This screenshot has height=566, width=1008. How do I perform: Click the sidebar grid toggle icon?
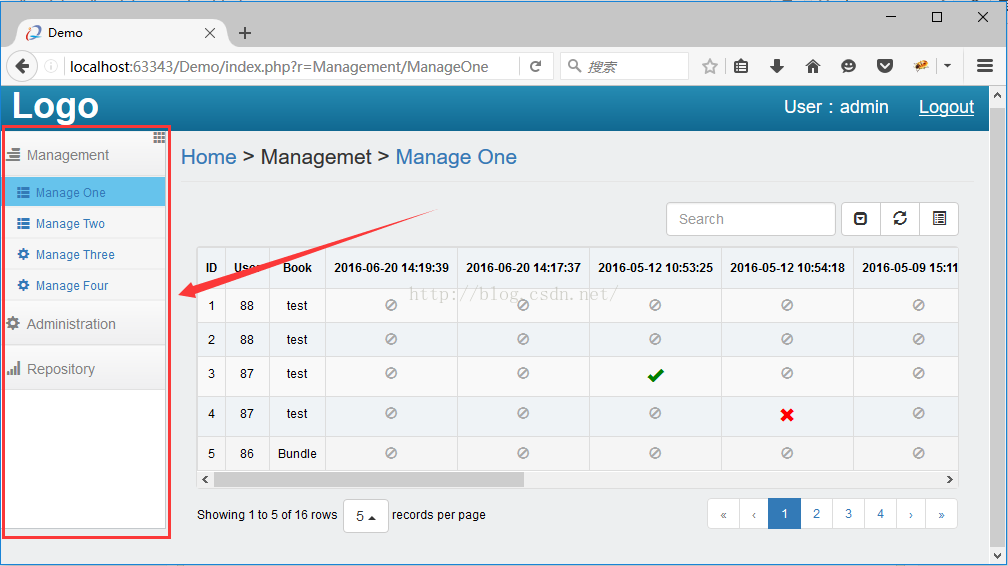pyautogui.click(x=159, y=138)
